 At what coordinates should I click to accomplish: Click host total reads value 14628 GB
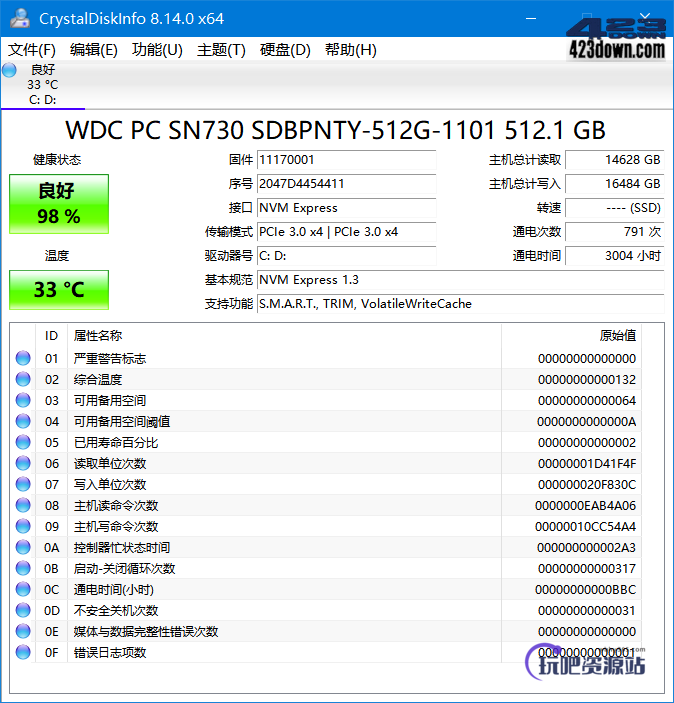pyautogui.click(x=614, y=160)
